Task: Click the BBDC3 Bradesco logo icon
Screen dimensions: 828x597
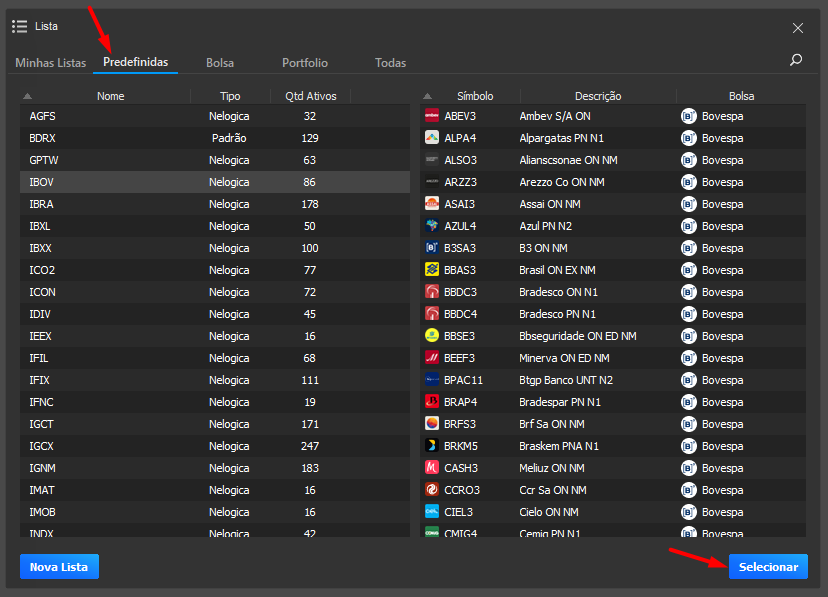Action: [432, 292]
